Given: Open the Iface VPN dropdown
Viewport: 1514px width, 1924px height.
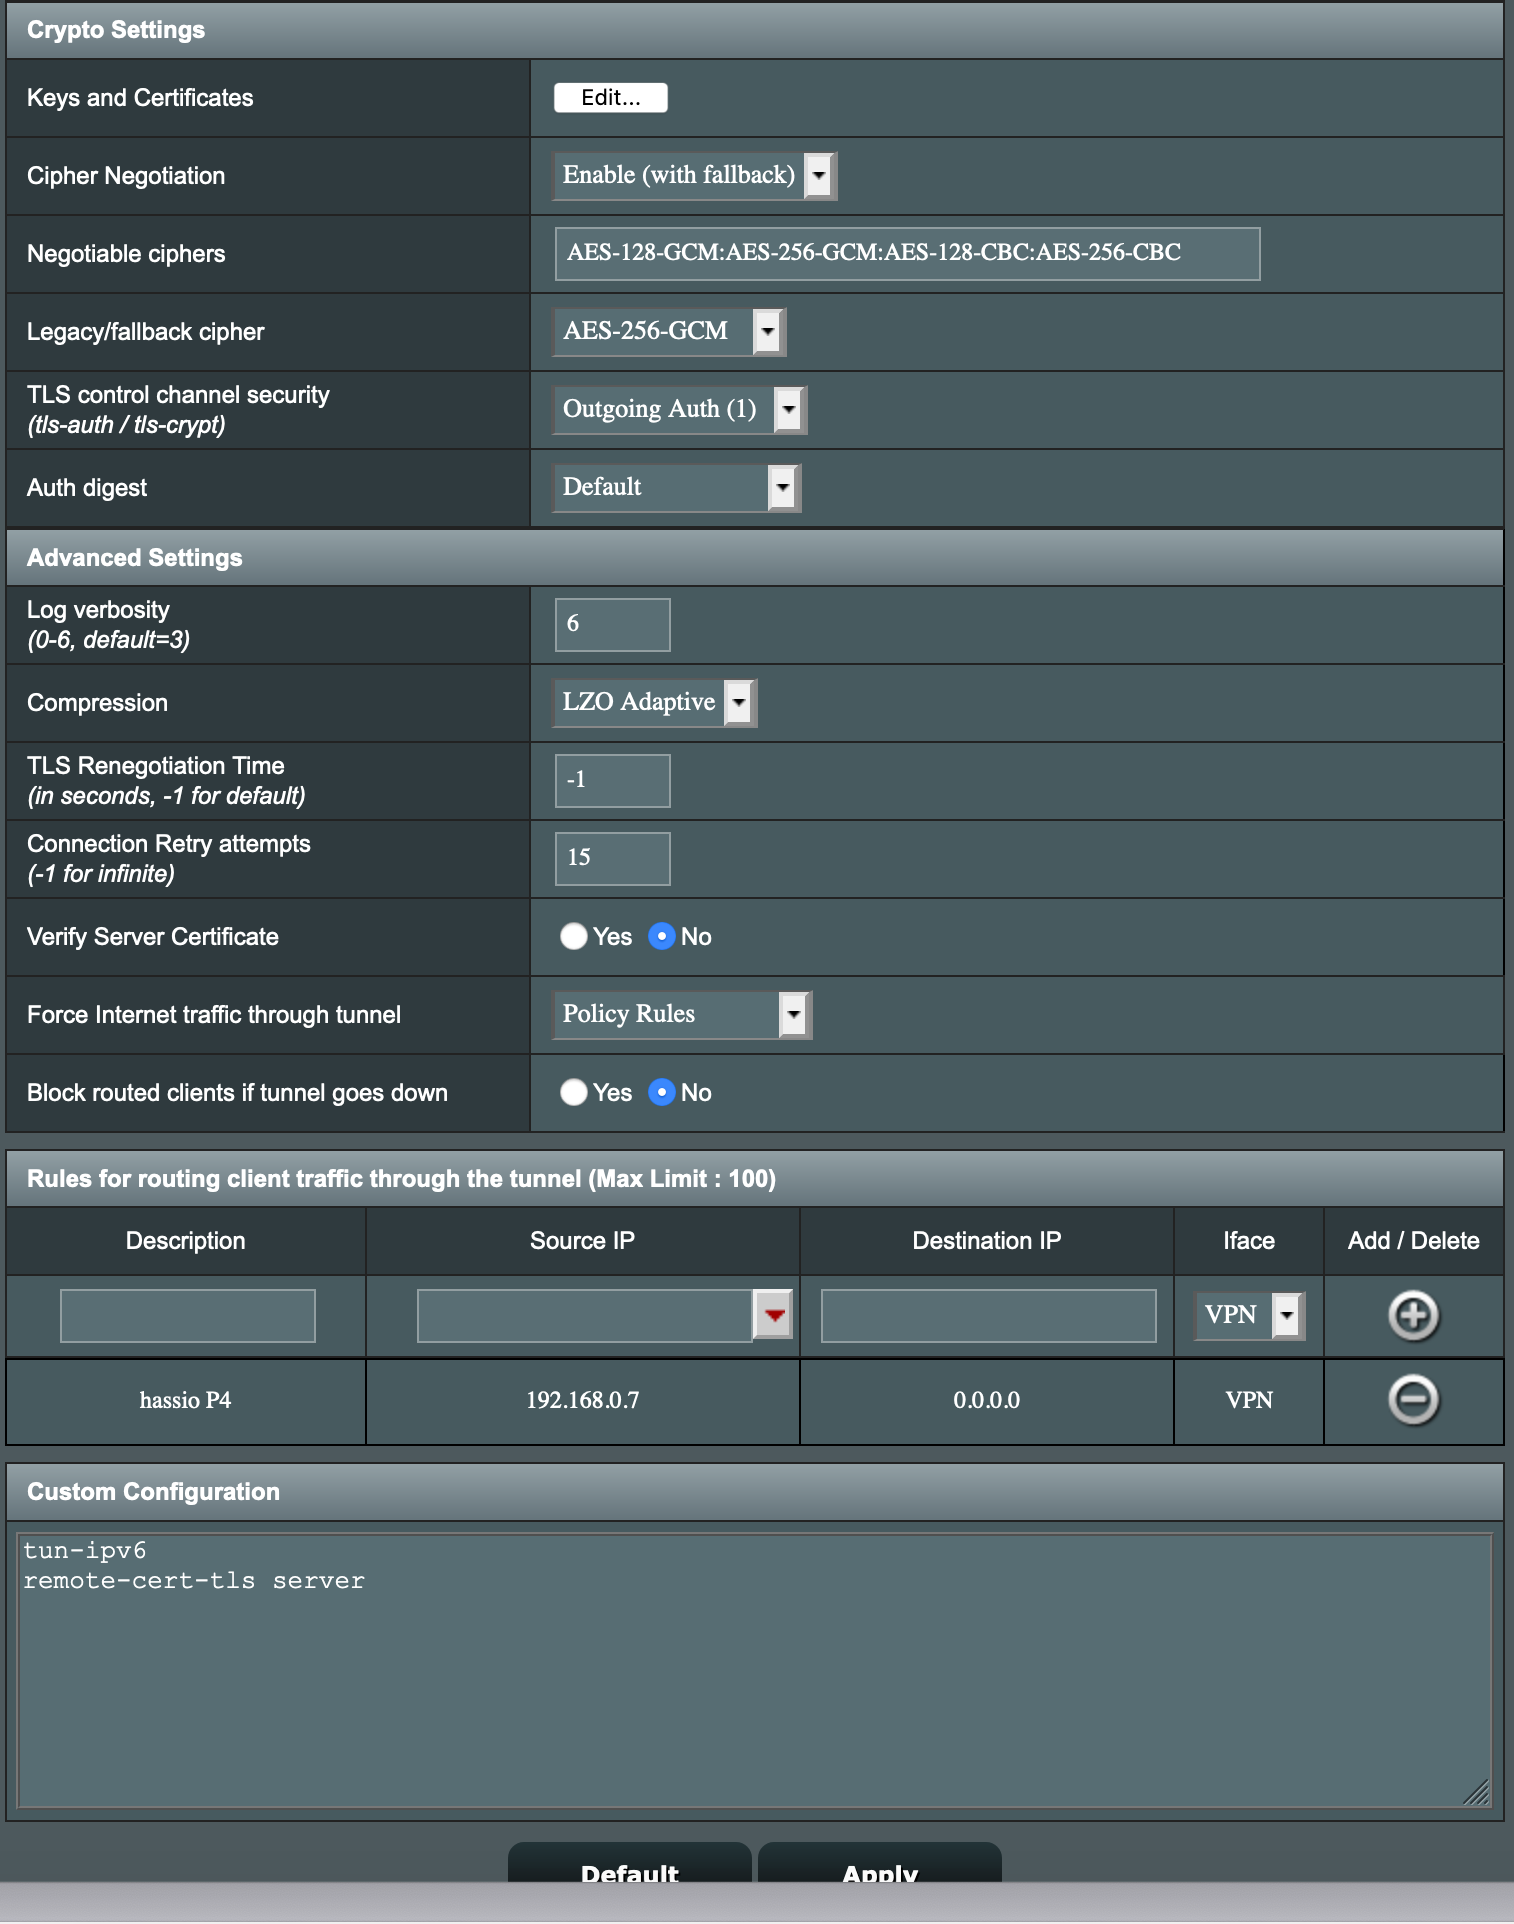Looking at the screenshot, I should tap(1249, 1315).
